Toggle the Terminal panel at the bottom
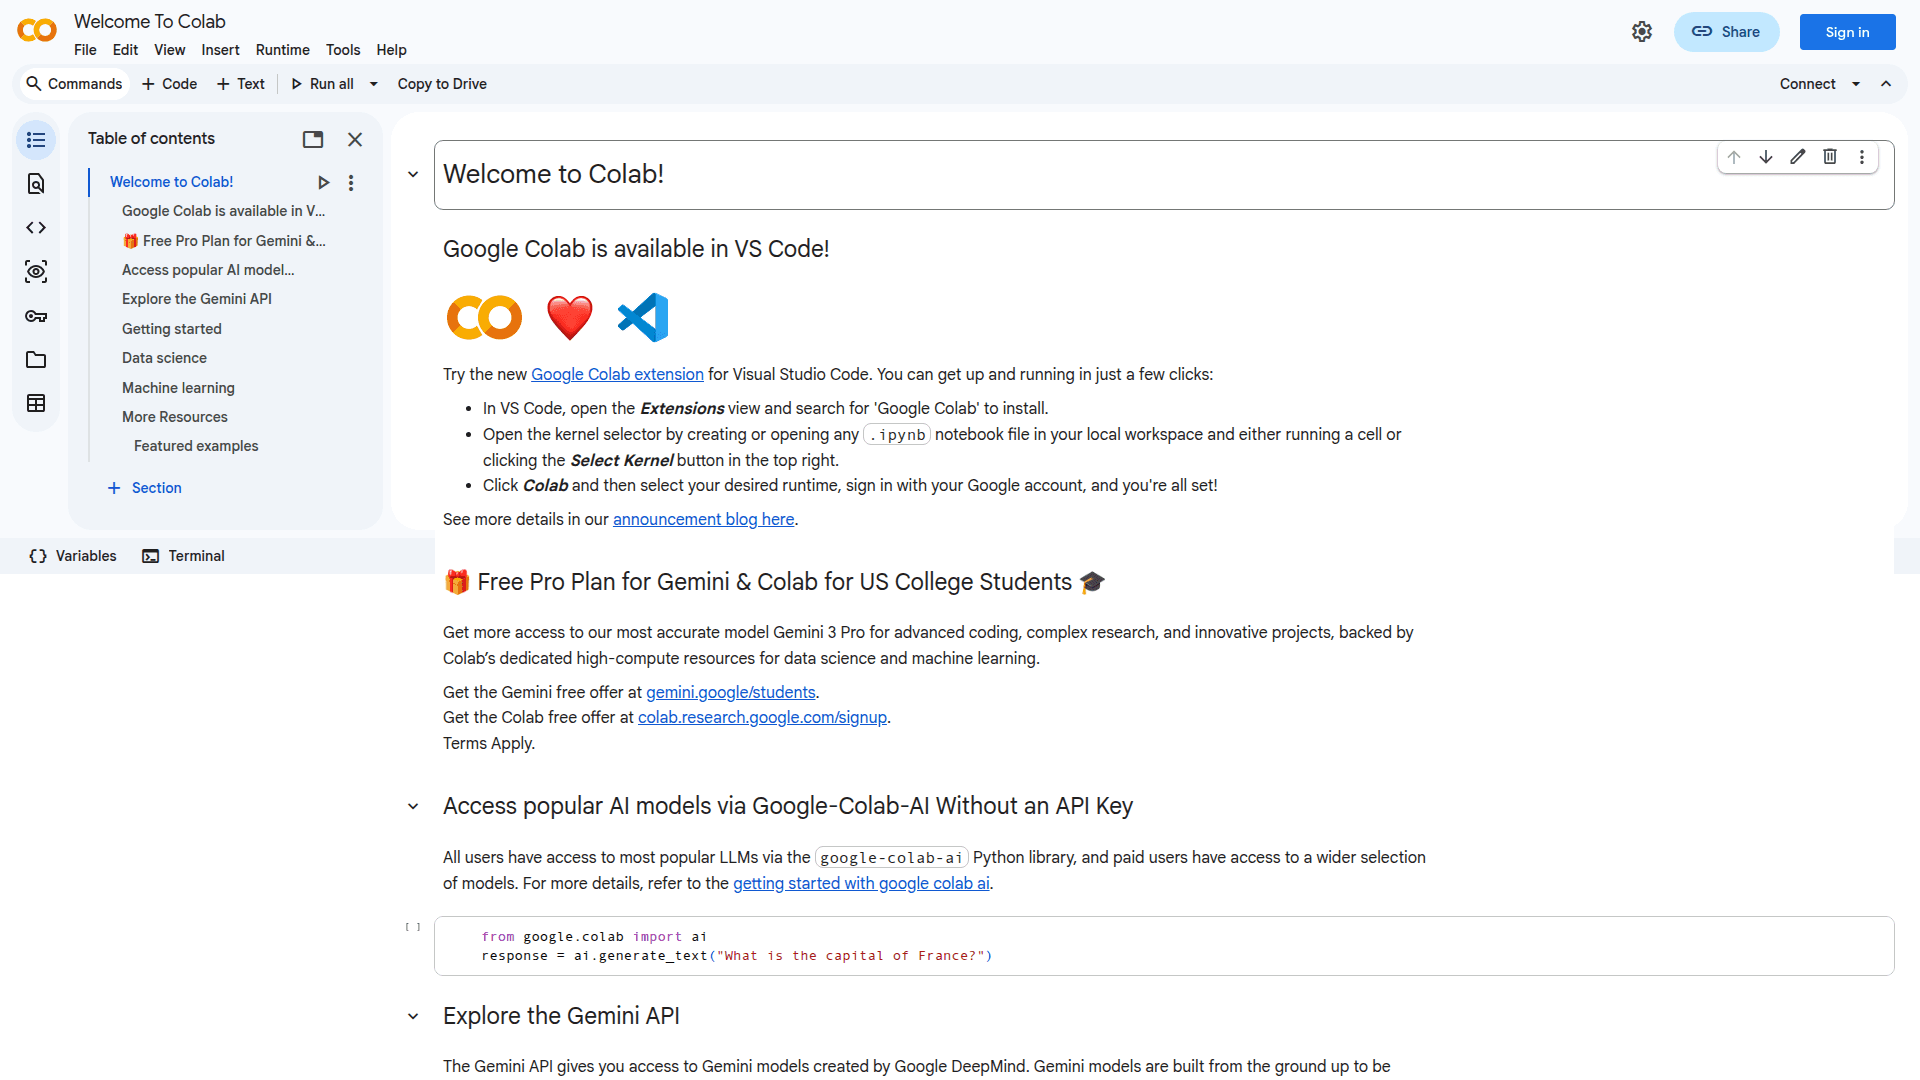This screenshot has height=1080, width=1920. [183, 556]
